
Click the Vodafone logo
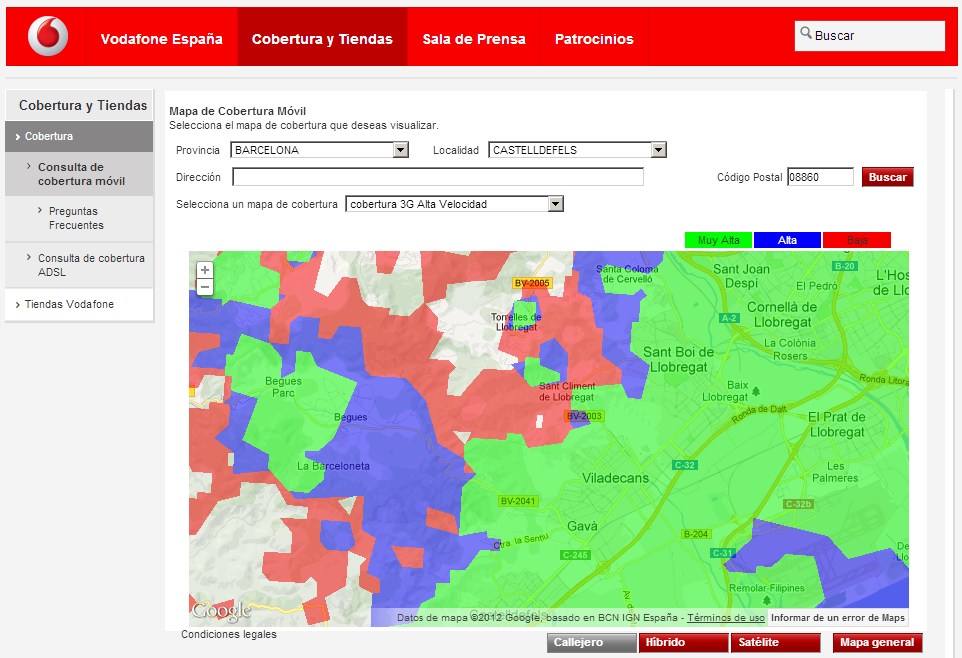tap(48, 36)
